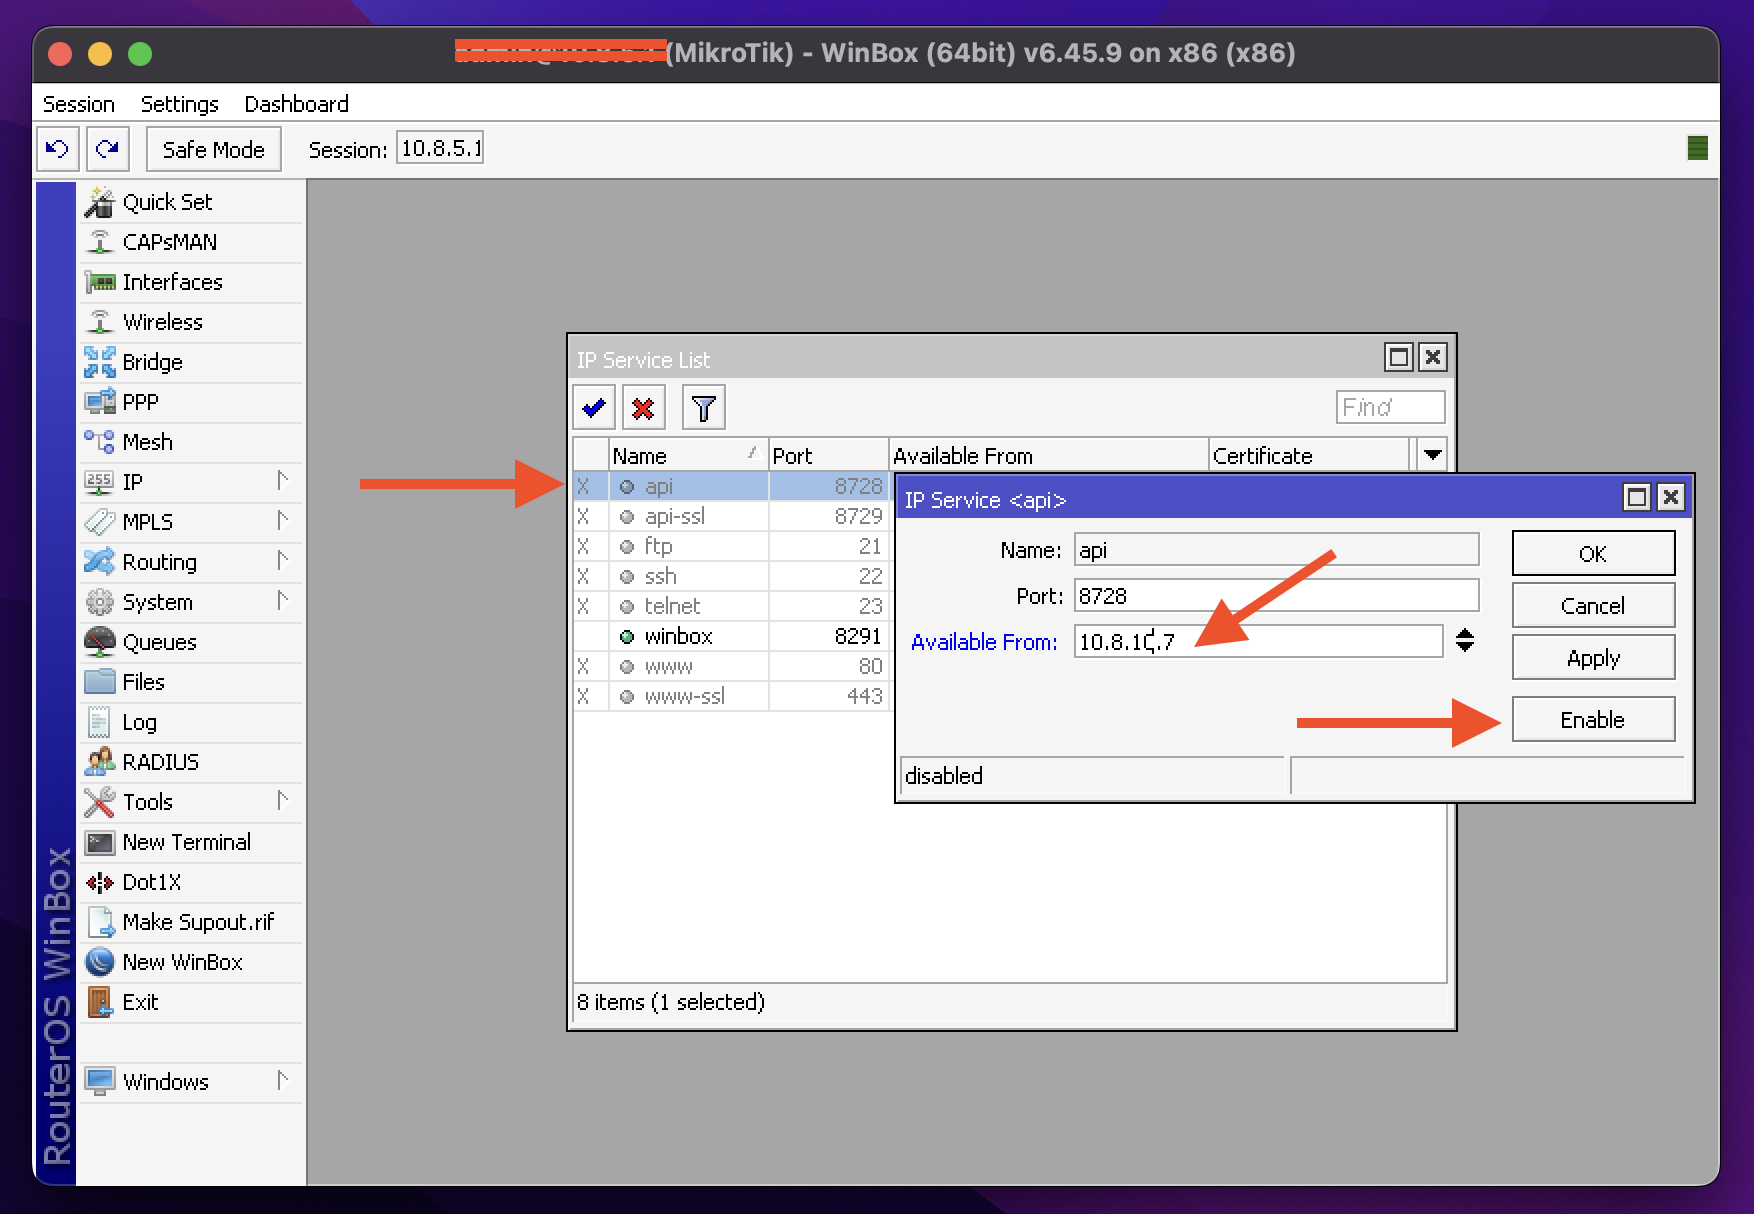Select the telnet service row
Viewport: 1754px width, 1214px height.
pyautogui.click(x=730, y=606)
